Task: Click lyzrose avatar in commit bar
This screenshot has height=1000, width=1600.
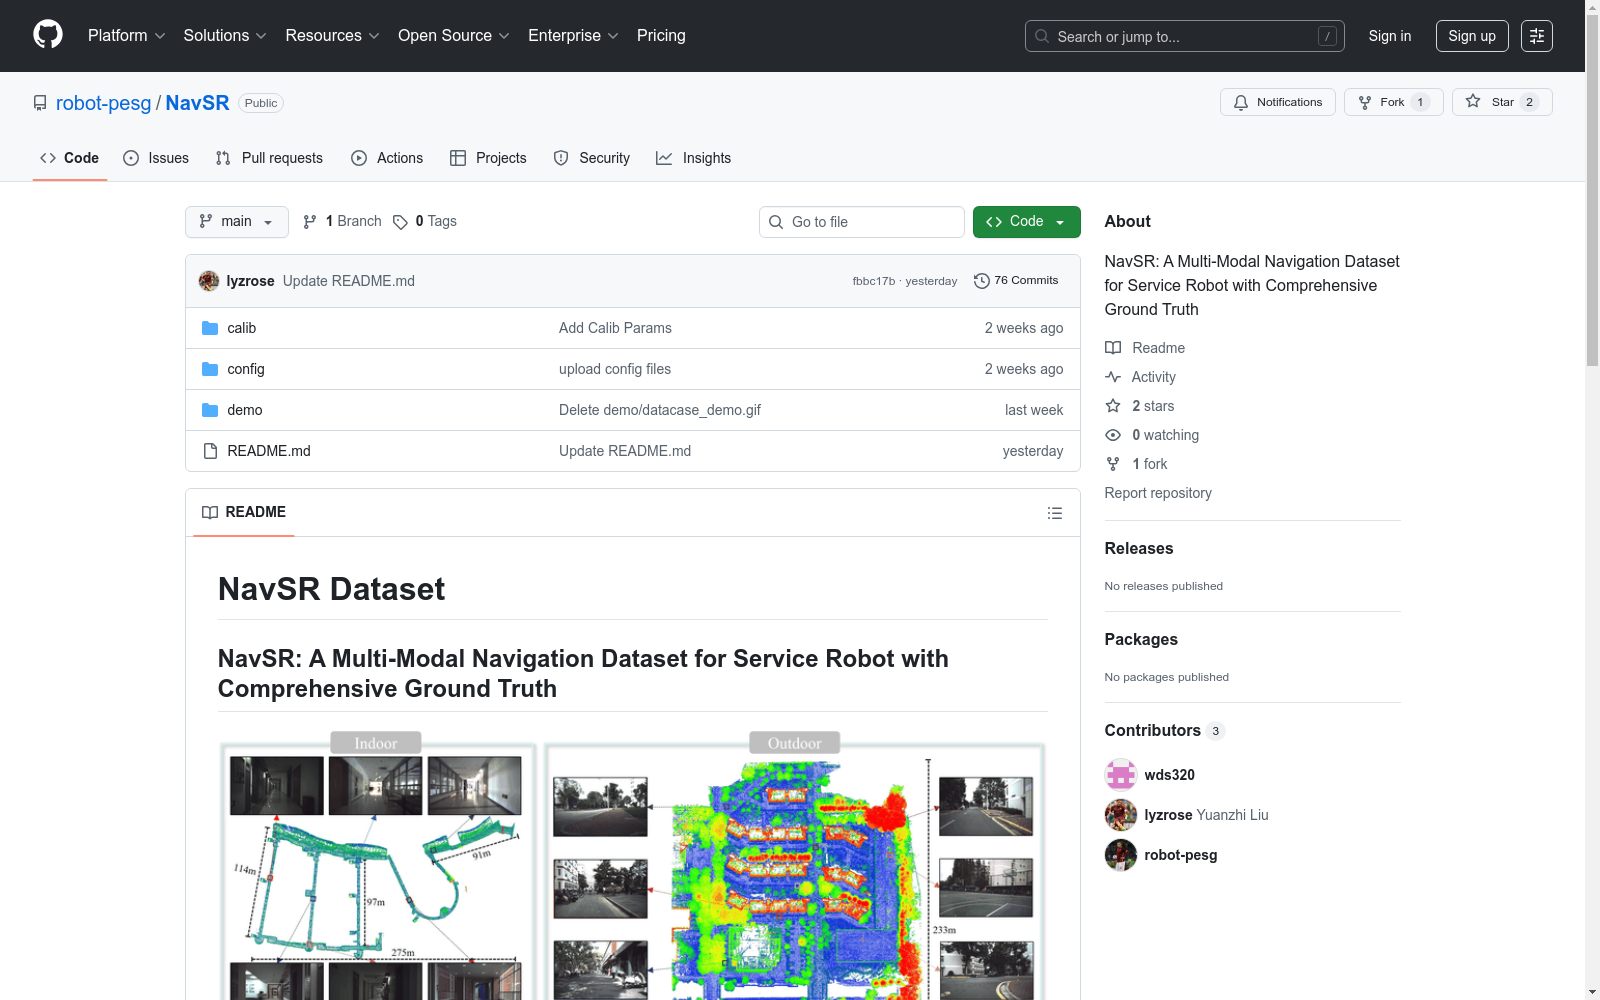Action: click(209, 281)
